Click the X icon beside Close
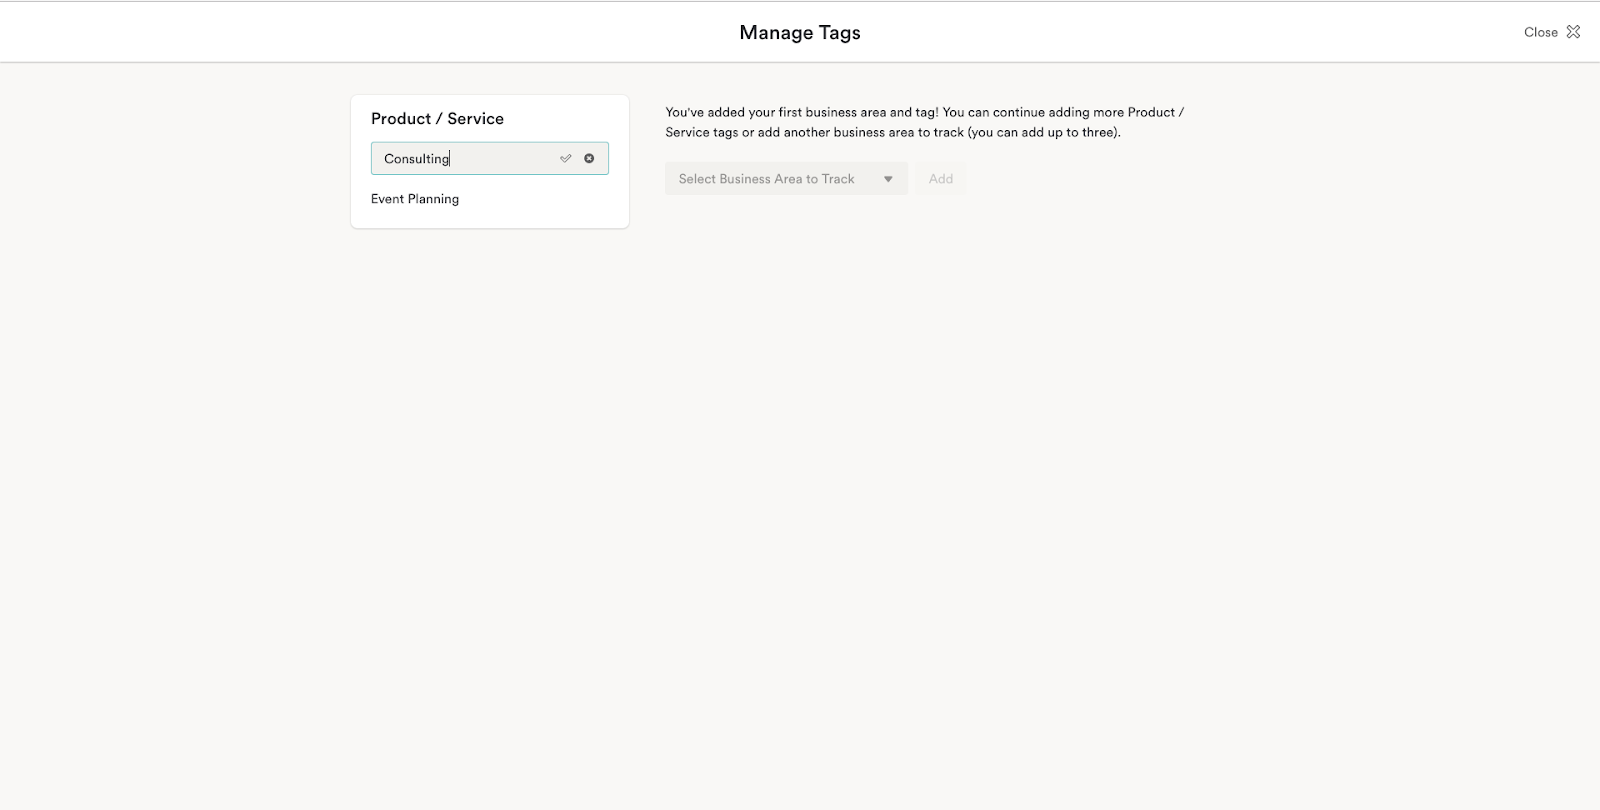This screenshot has height=810, width=1600. click(1573, 32)
